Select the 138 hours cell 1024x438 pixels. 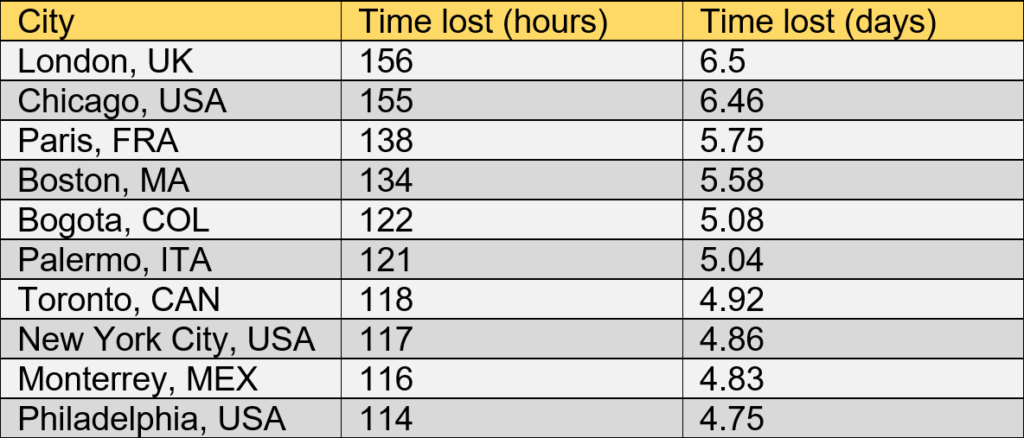click(x=385, y=141)
